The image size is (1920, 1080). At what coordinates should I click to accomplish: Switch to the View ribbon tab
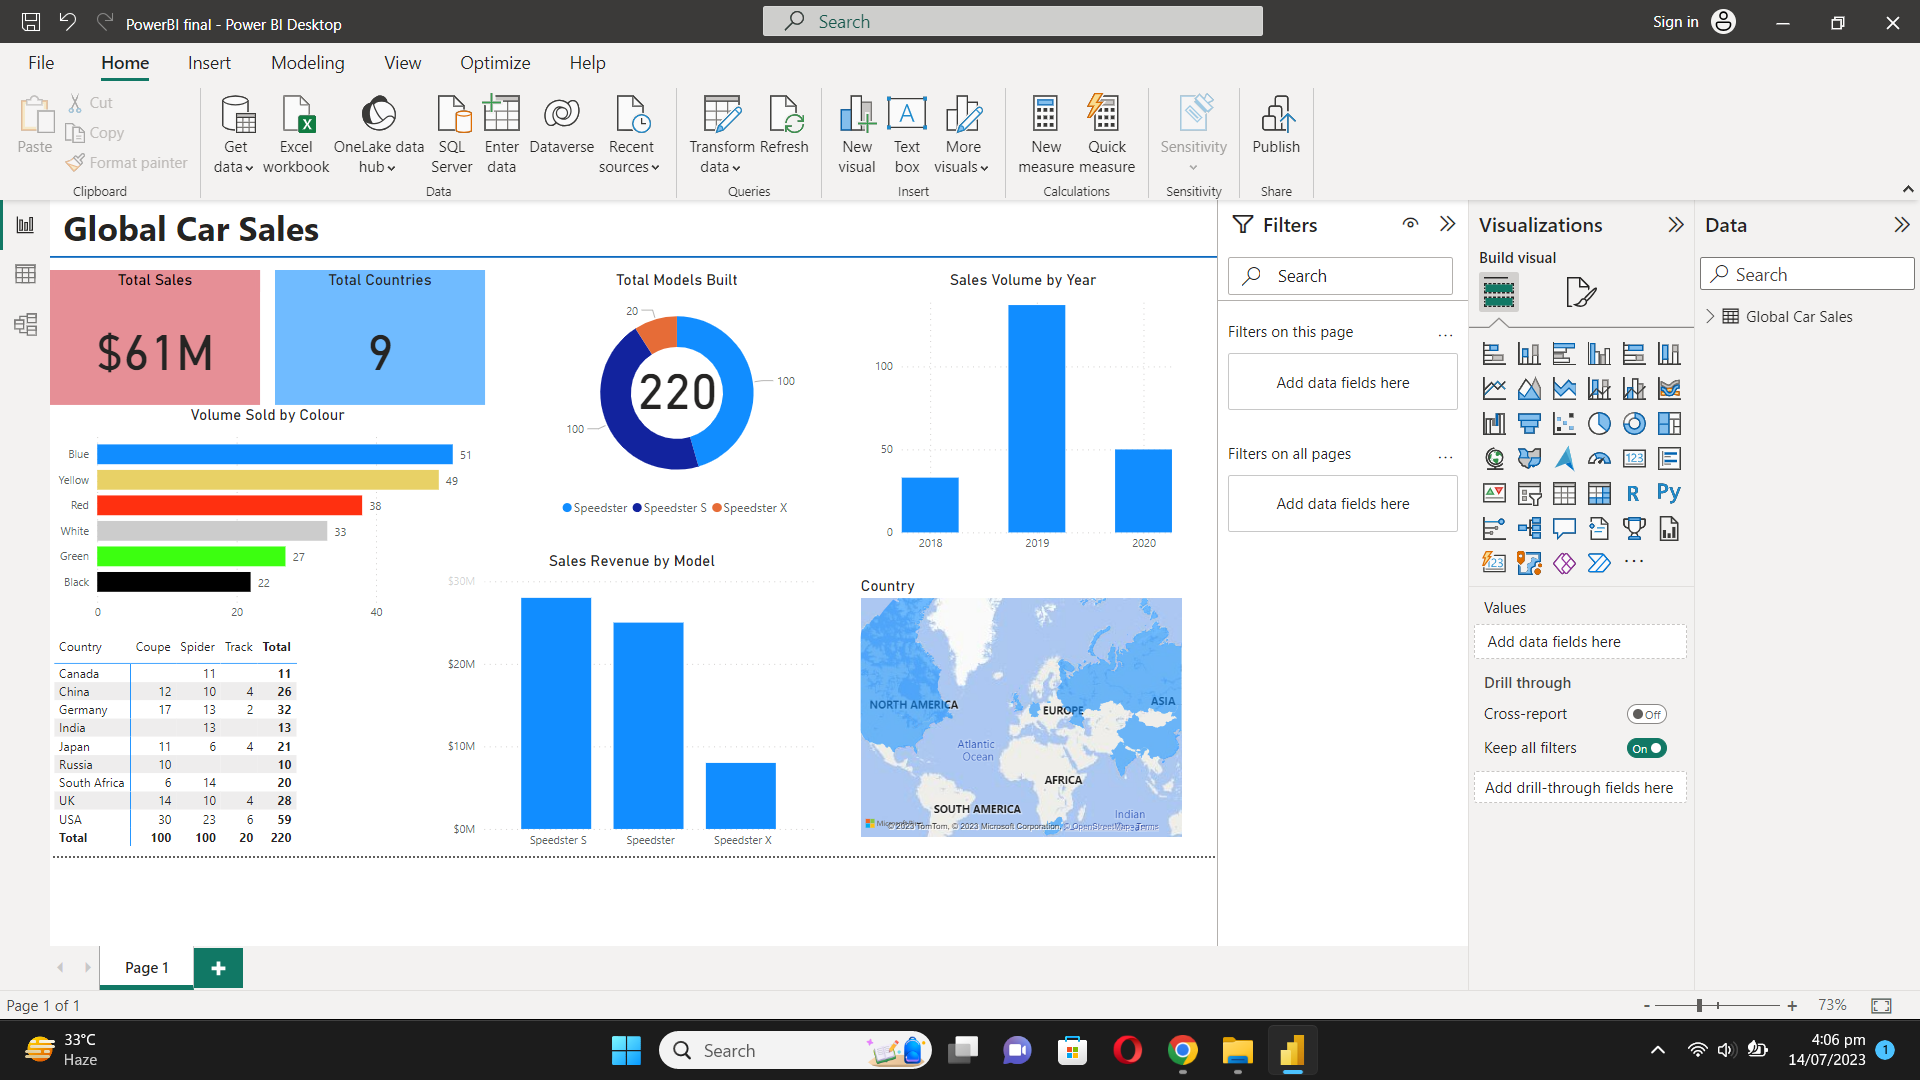[x=402, y=63]
